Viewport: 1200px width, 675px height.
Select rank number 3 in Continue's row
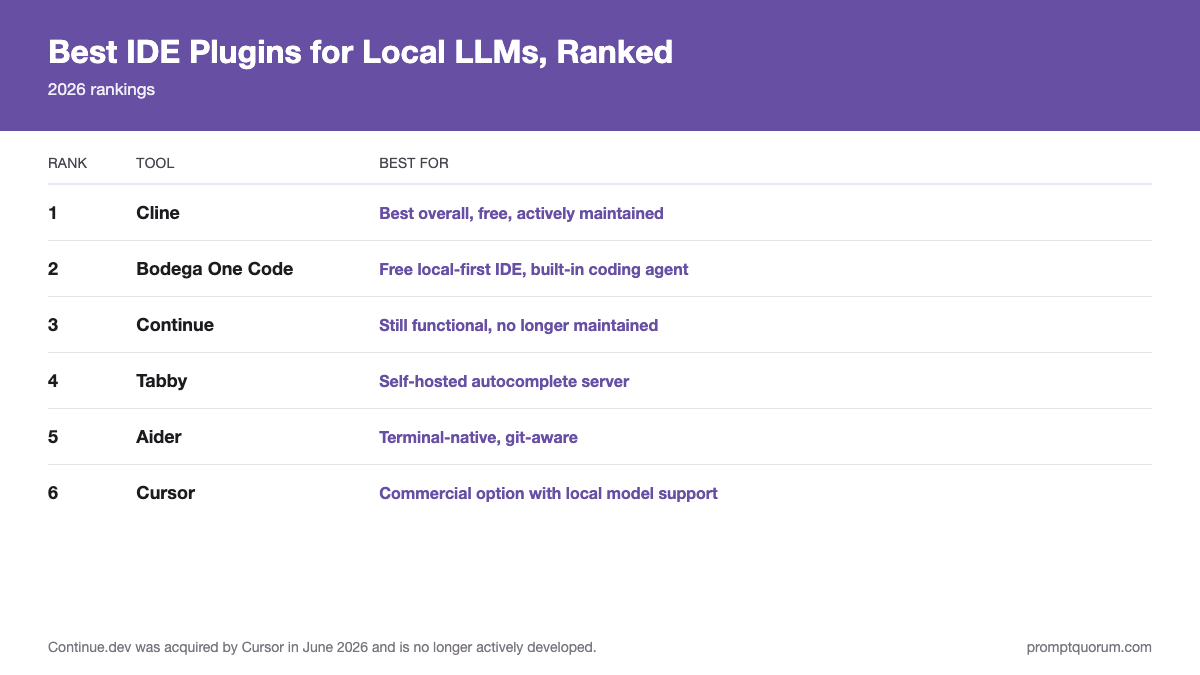53,325
